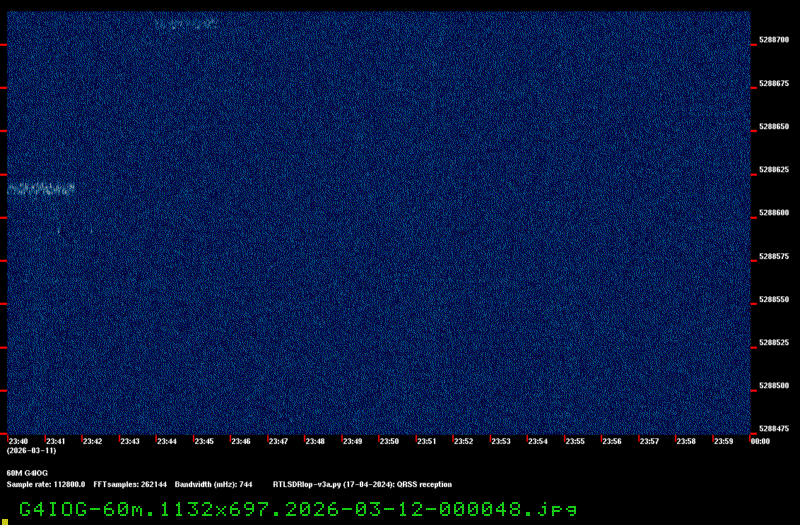Select the 5288525 frequency label
Screen dimensions: 800x525
click(774, 342)
